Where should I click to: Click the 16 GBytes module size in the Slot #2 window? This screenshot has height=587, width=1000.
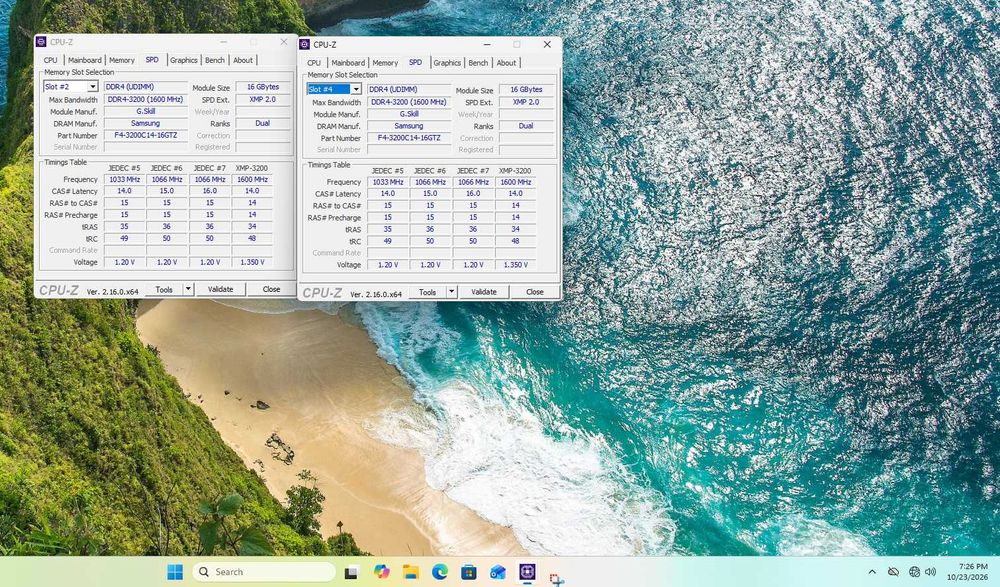point(263,87)
